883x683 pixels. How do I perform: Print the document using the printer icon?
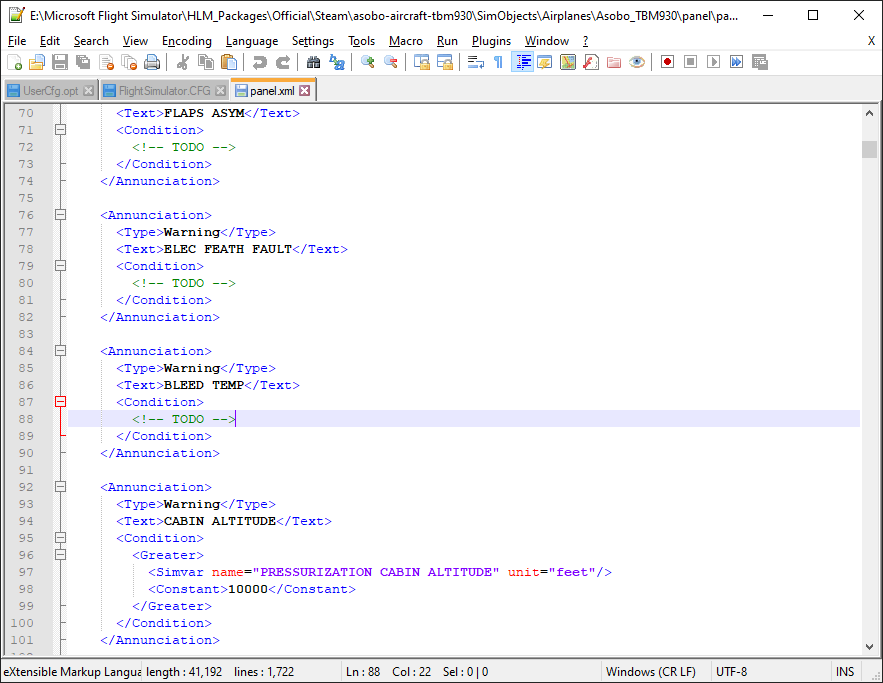152,62
